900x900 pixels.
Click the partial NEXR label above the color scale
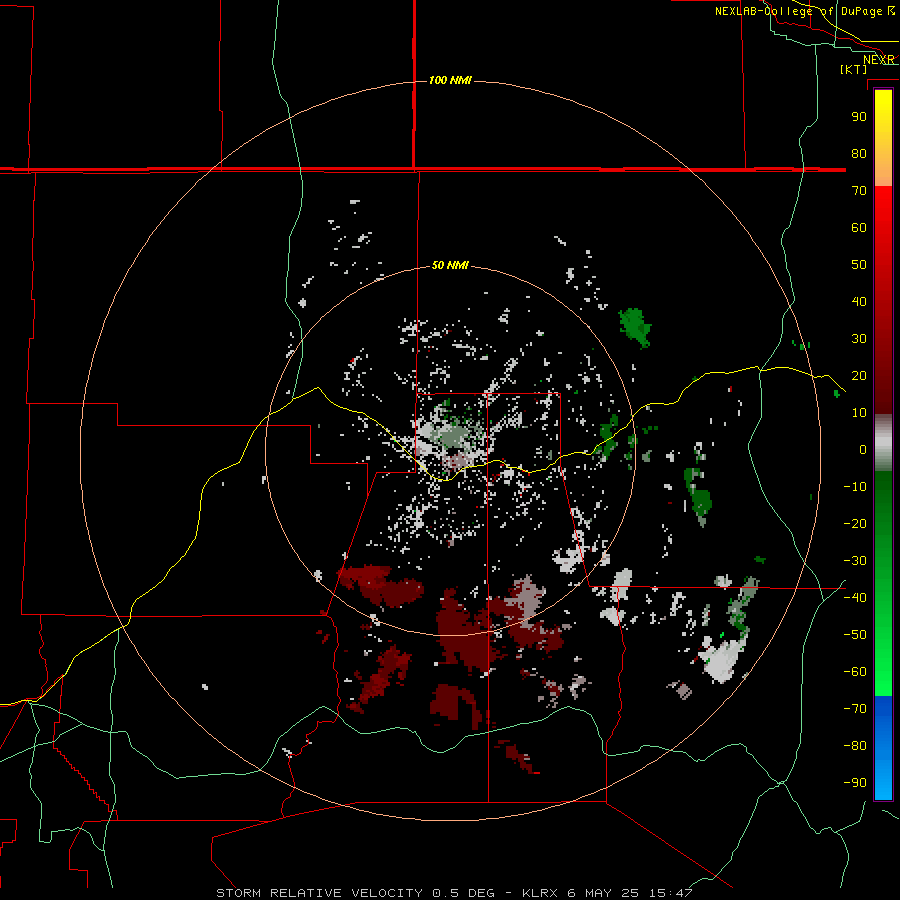click(x=879, y=60)
